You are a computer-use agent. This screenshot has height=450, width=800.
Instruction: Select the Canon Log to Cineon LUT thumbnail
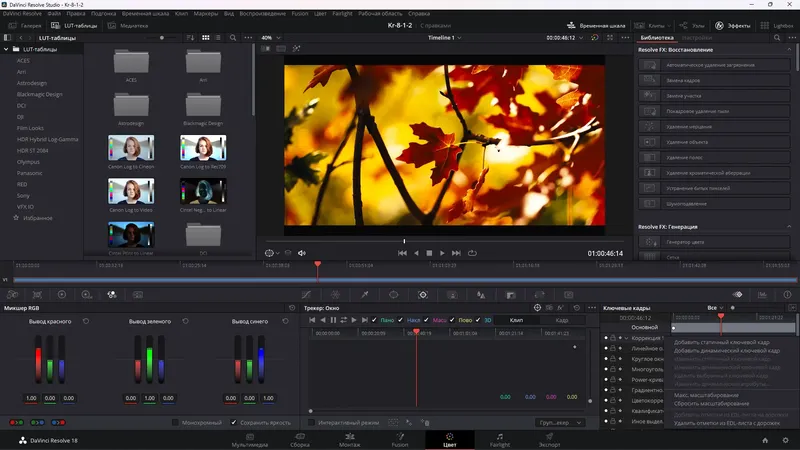coord(131,149)
